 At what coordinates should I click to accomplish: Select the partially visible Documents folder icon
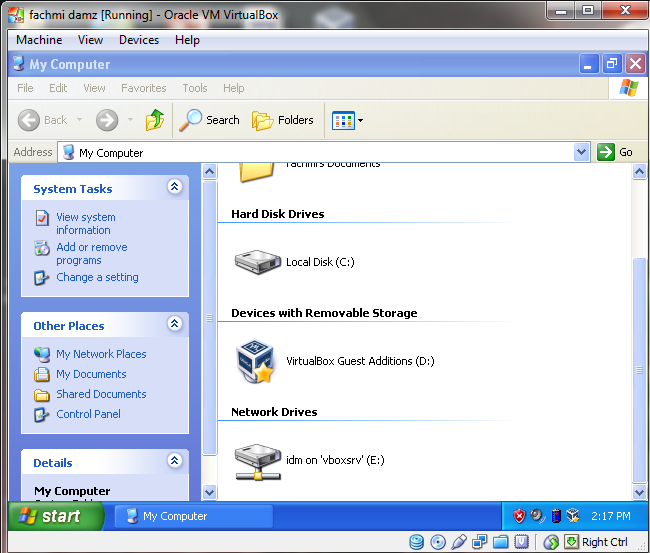[257, 172]
